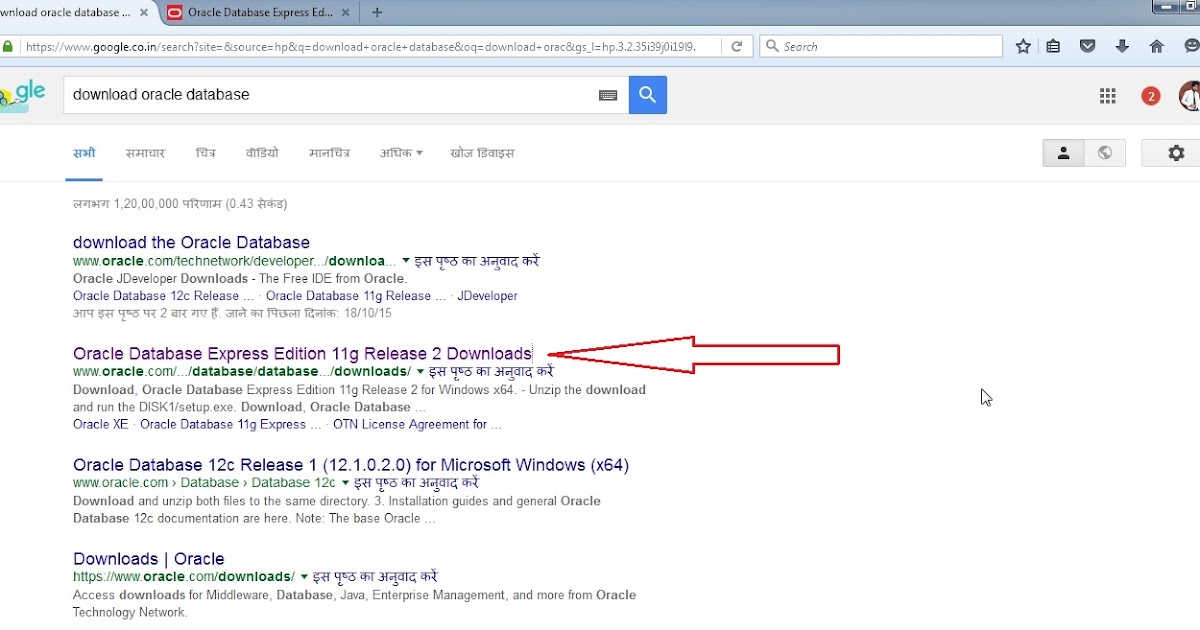Viewport: 1200px width, 630px height.
Task: Click the blue Google search button
Action: point(648,95)
